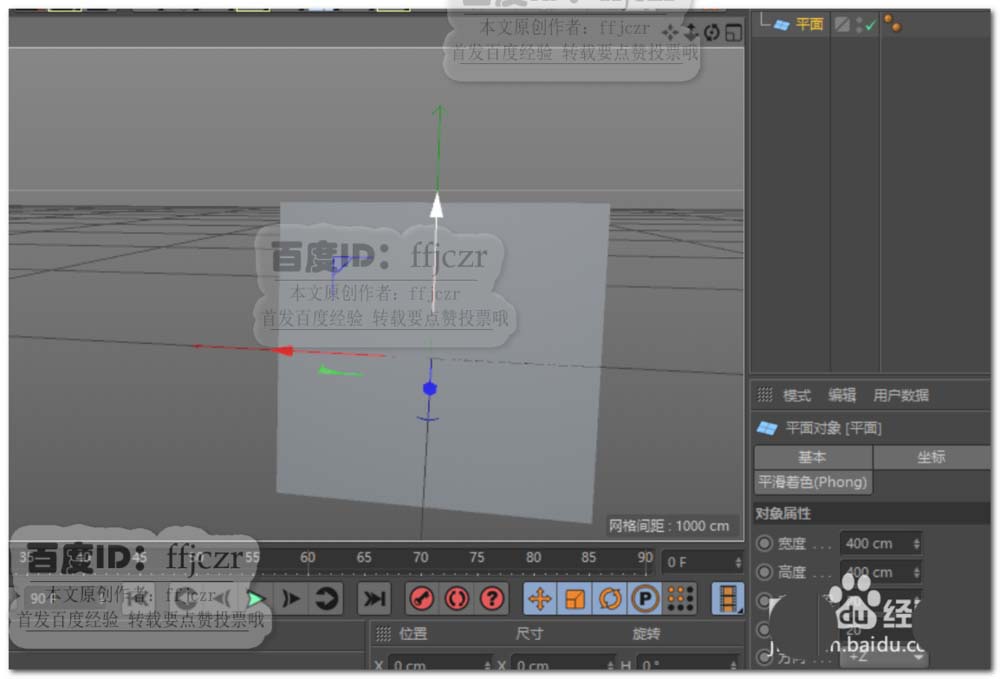Go to next frame

[291, 599]
